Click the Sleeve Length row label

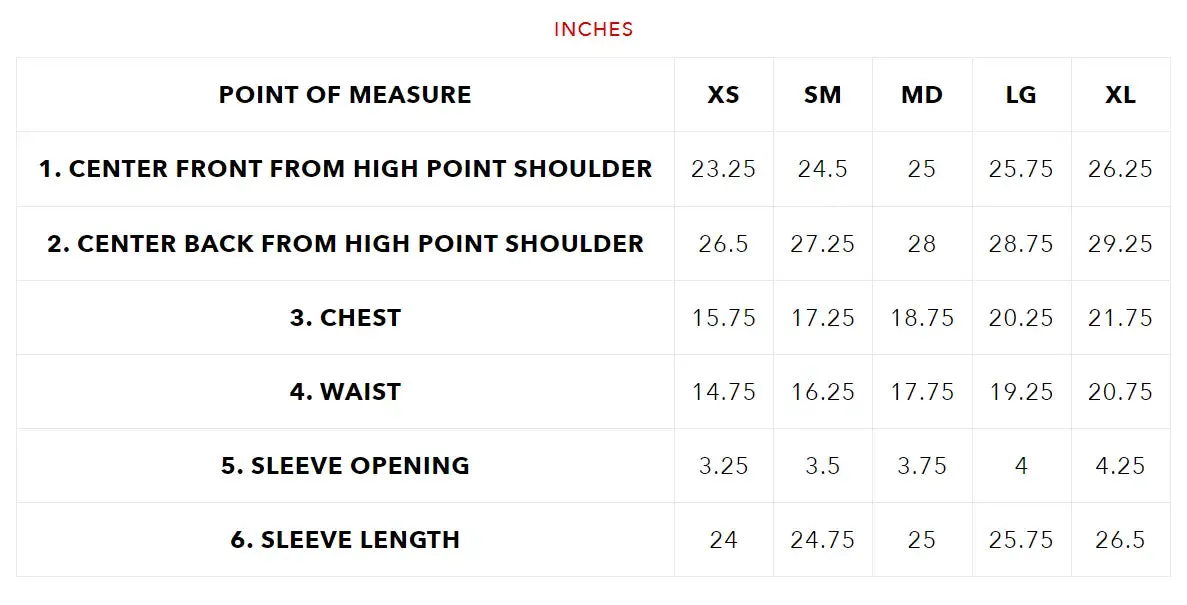345,540
